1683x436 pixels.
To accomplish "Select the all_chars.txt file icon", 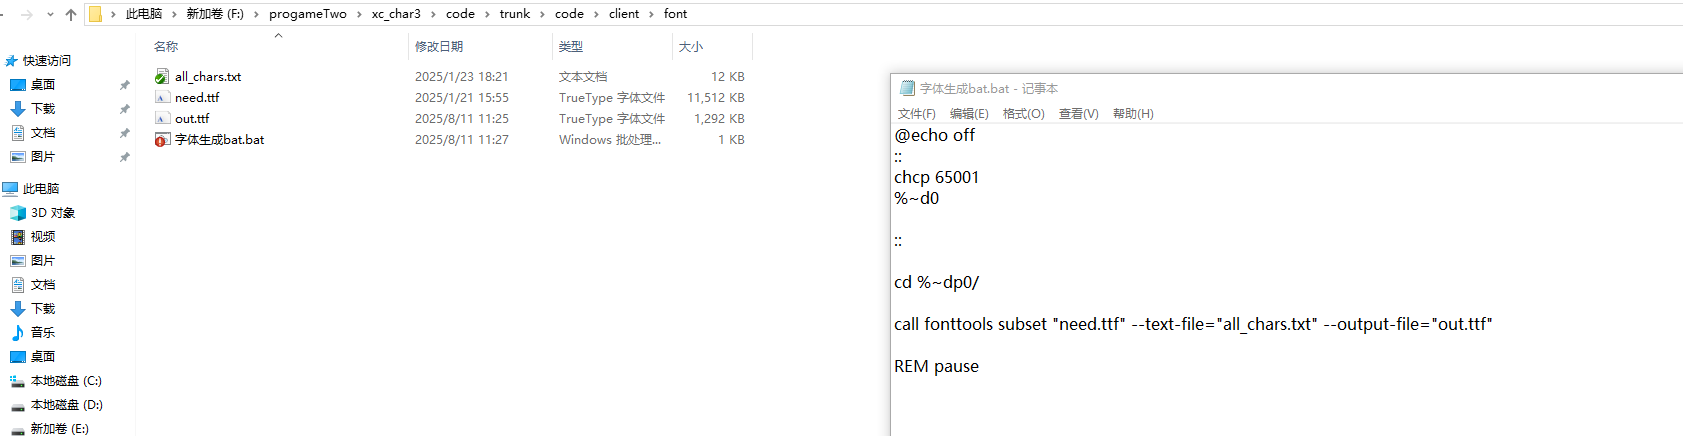I will [162, 76].
